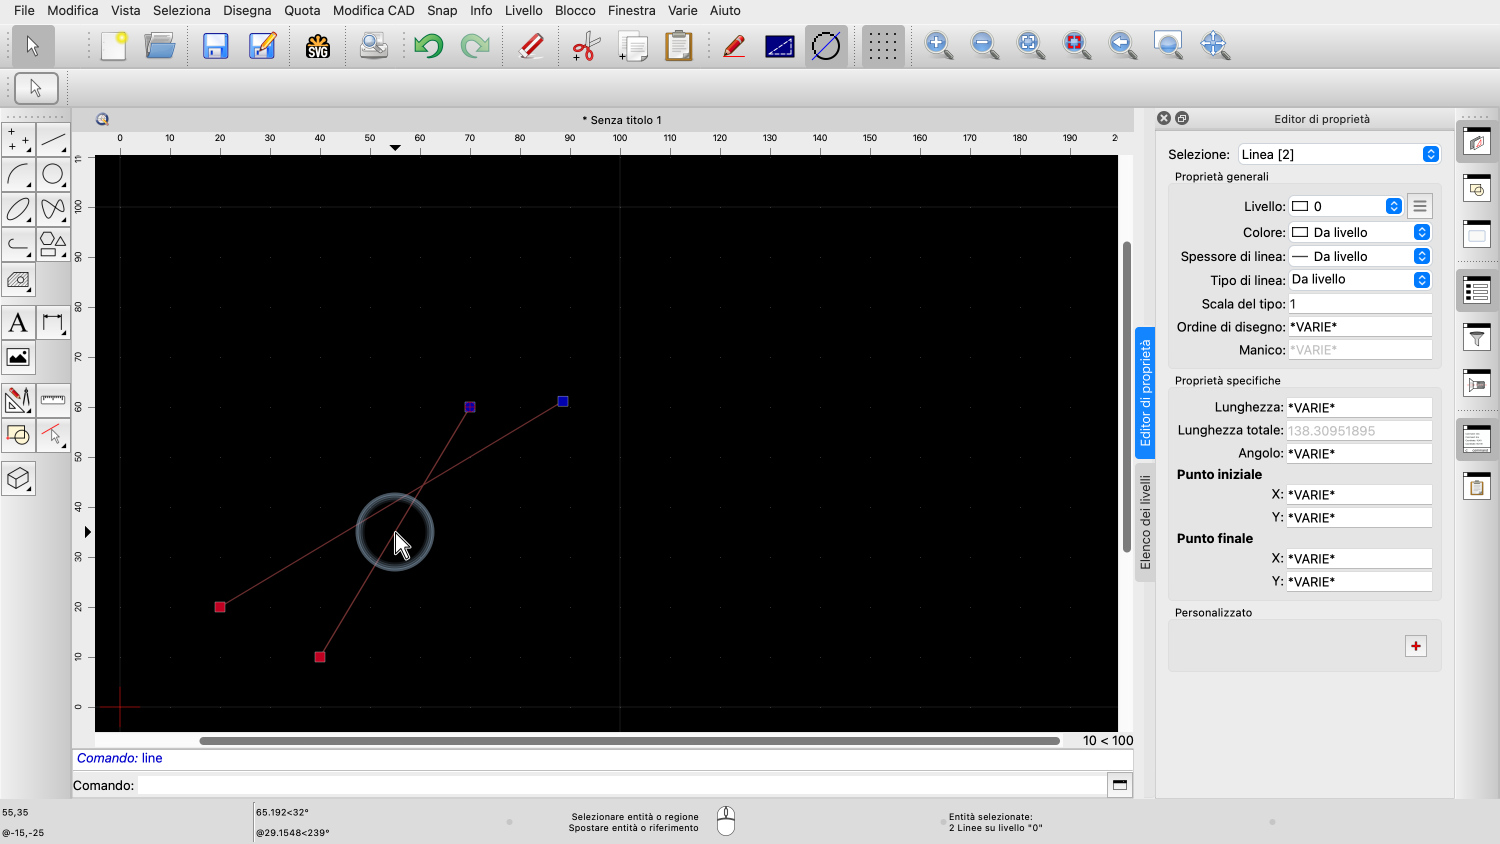Select the Circle drawing tool
Viewport: 1500px width, 844px height.
[53, 175]
